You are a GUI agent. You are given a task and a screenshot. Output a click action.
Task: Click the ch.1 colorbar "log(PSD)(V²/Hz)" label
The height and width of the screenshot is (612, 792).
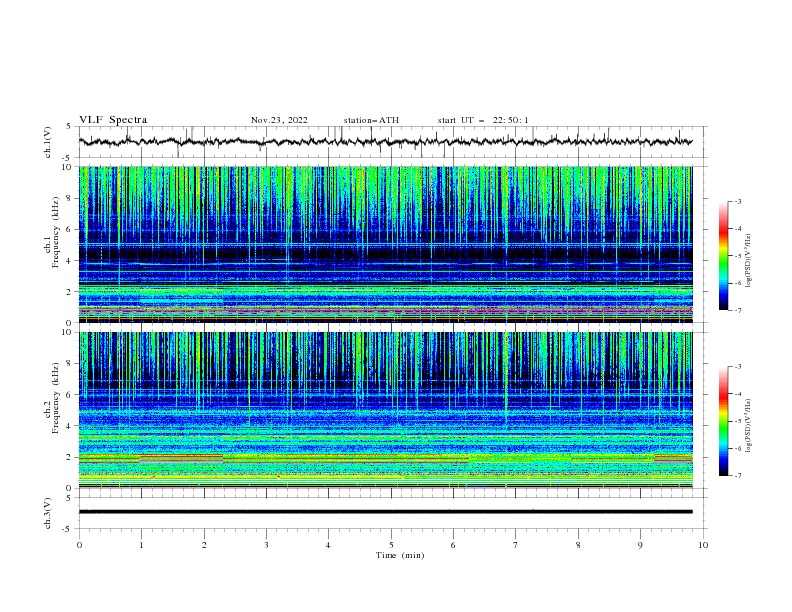coord(749,261)
